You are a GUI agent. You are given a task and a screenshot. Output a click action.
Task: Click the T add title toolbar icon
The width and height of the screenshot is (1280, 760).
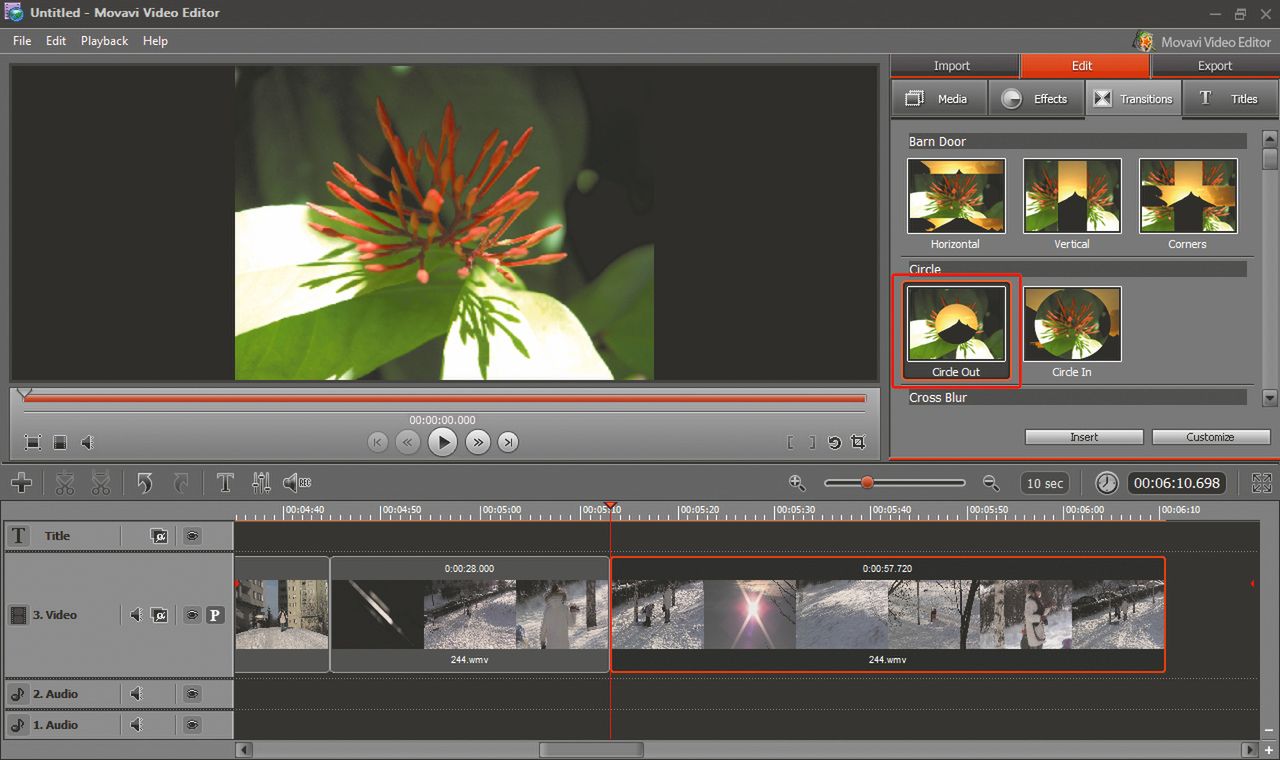coord(225,483)
